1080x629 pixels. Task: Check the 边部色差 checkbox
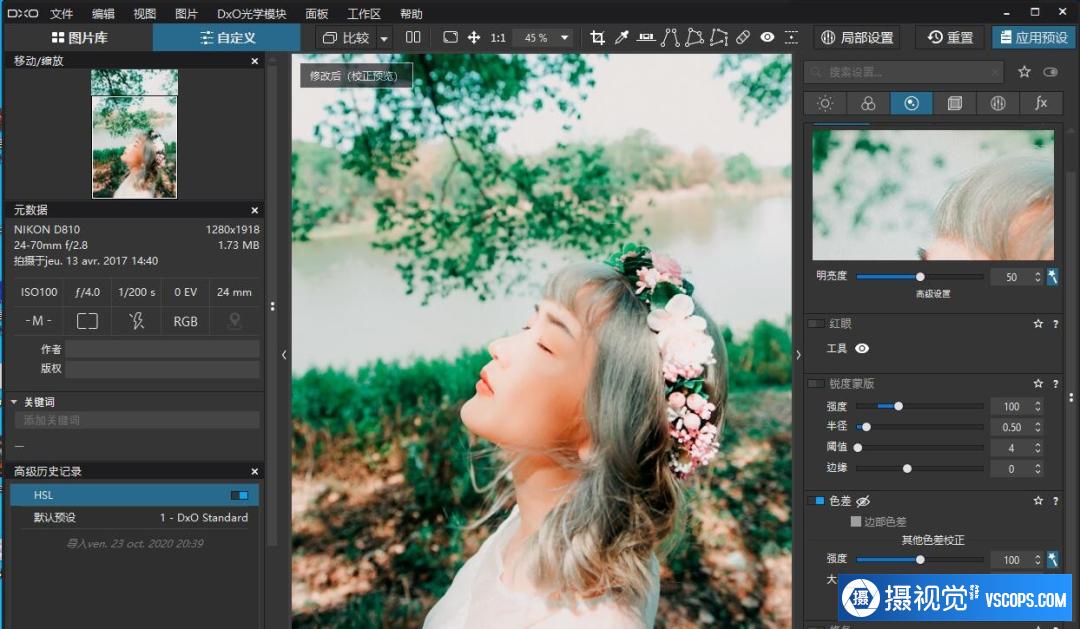[855, 522]
